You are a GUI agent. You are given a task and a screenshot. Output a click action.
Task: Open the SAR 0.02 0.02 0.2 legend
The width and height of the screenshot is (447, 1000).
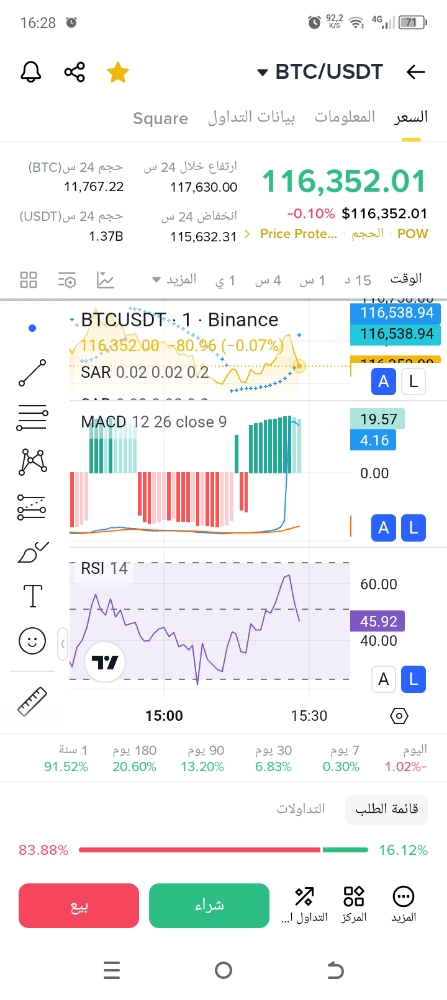[x=145, y=372]
